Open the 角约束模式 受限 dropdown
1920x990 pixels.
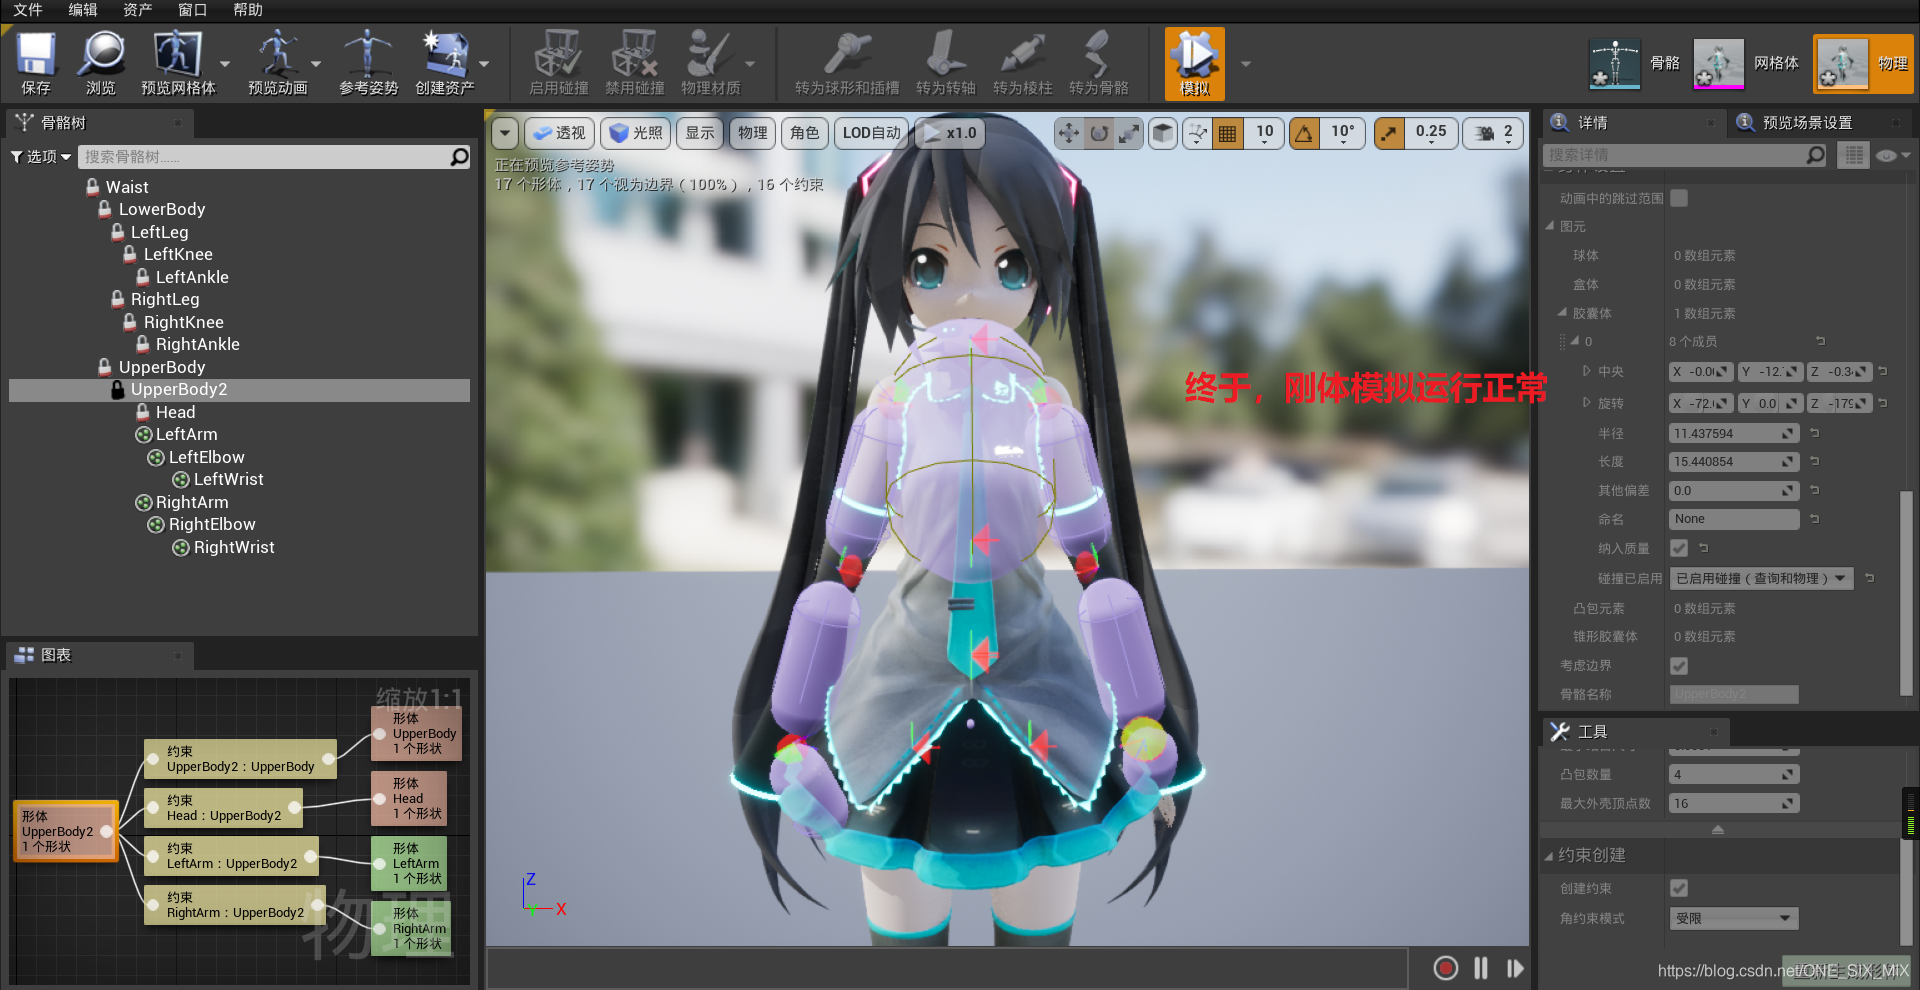[1733, 918]
